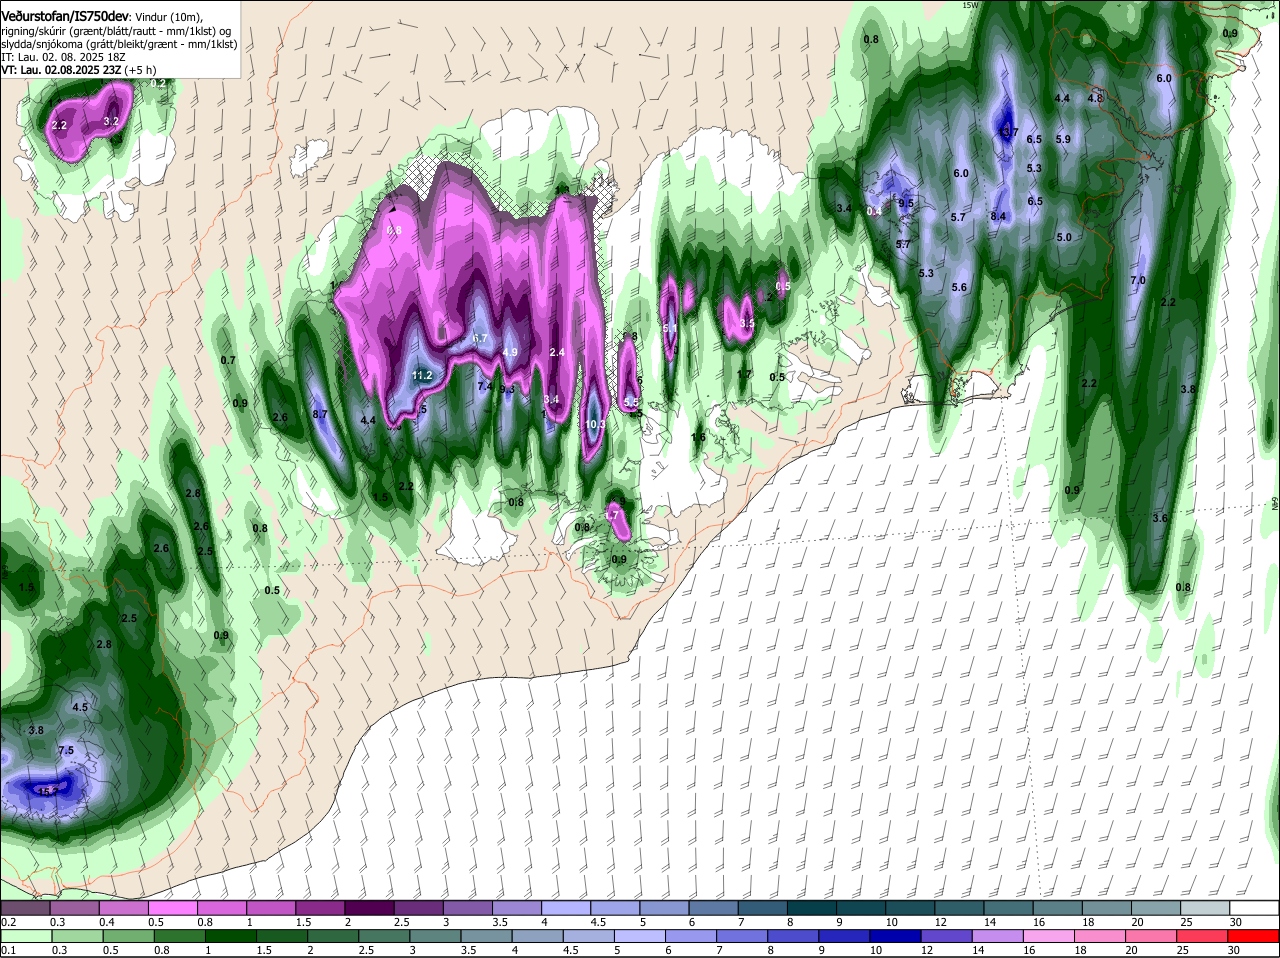
Task: Click the 2.4 precipitation value on the map
Action: click(x=557, y=352)
